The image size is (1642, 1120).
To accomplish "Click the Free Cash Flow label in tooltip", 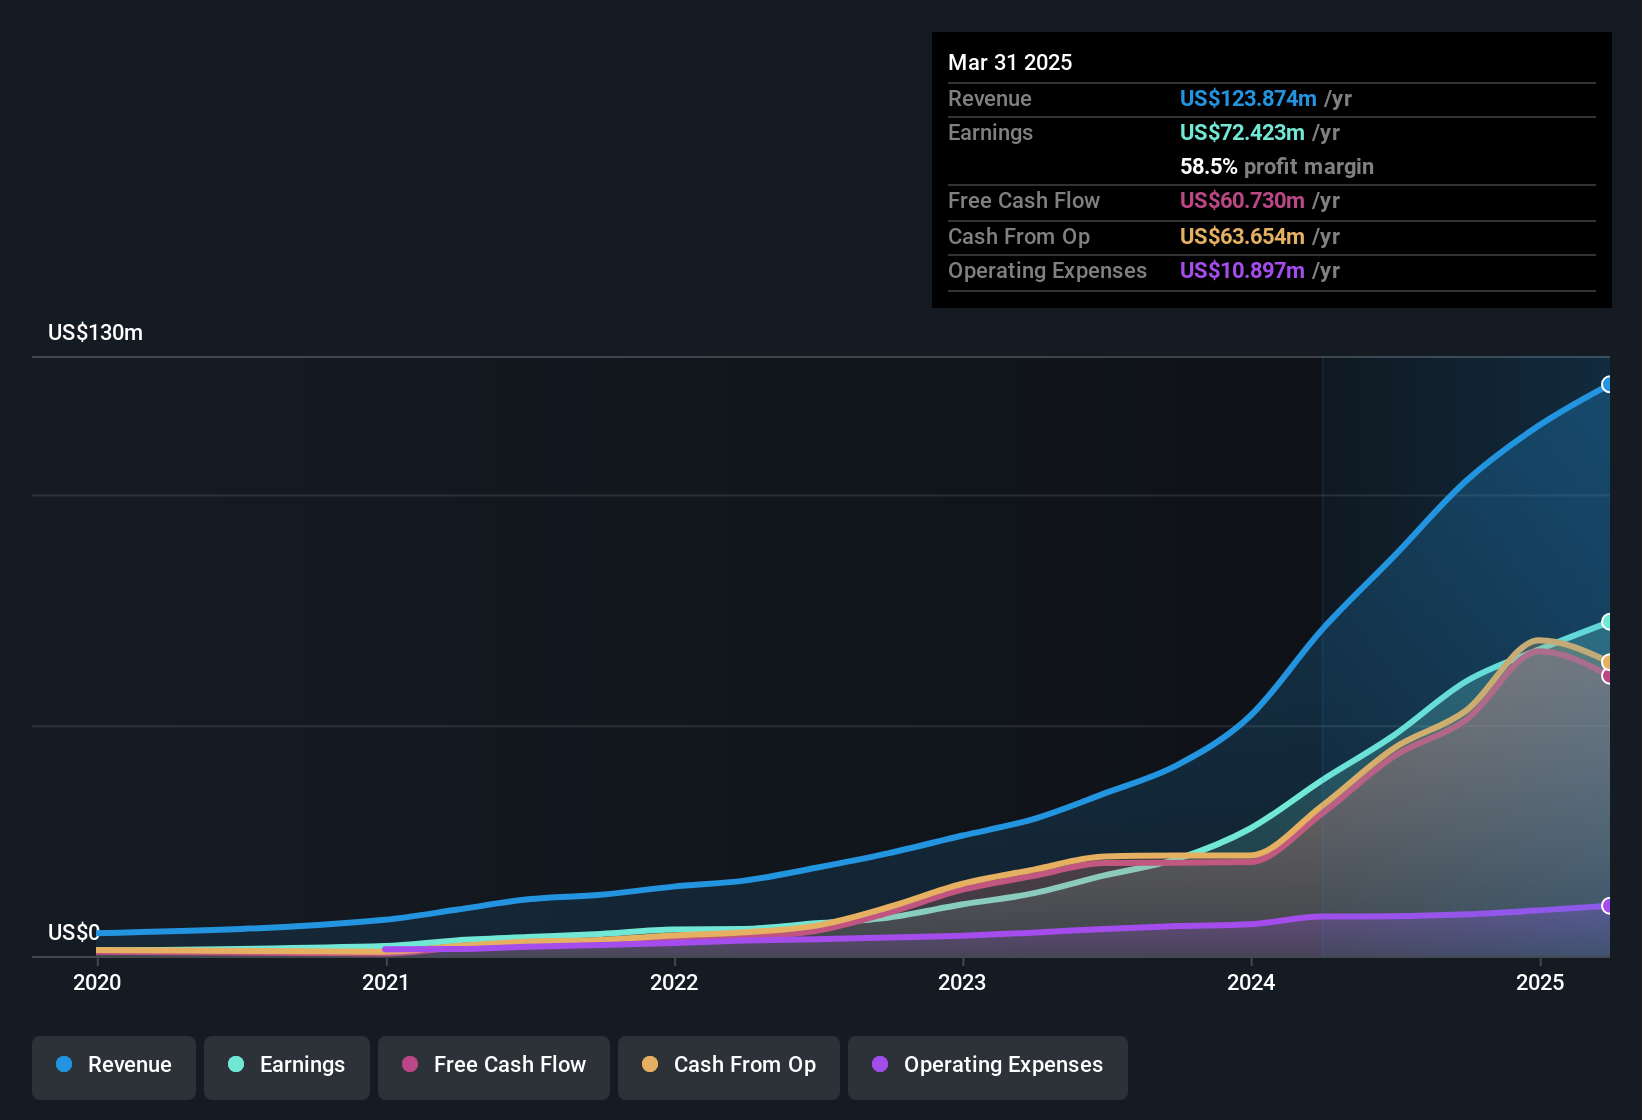I will (1024, 200).
